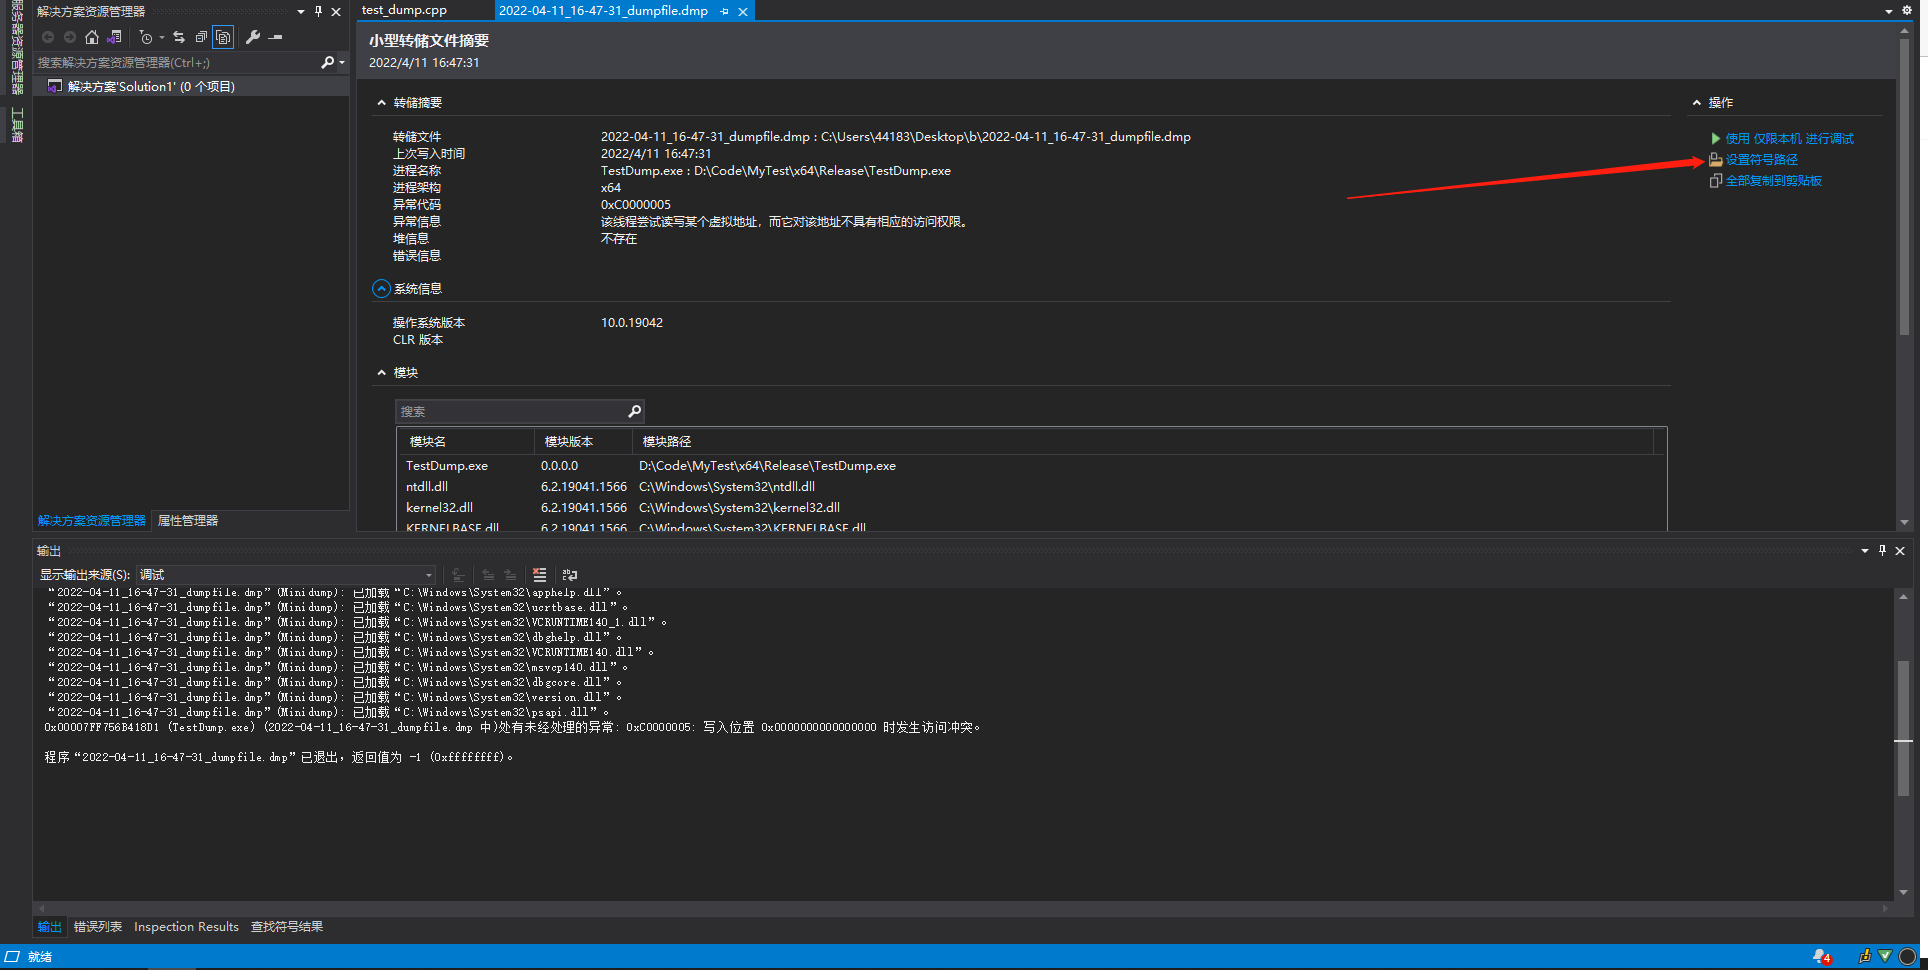Click the Back arrow in Solution Explorer toolbar
Image resolution: width=1928 pixels, height=970 pixels.
click(47, 37)
